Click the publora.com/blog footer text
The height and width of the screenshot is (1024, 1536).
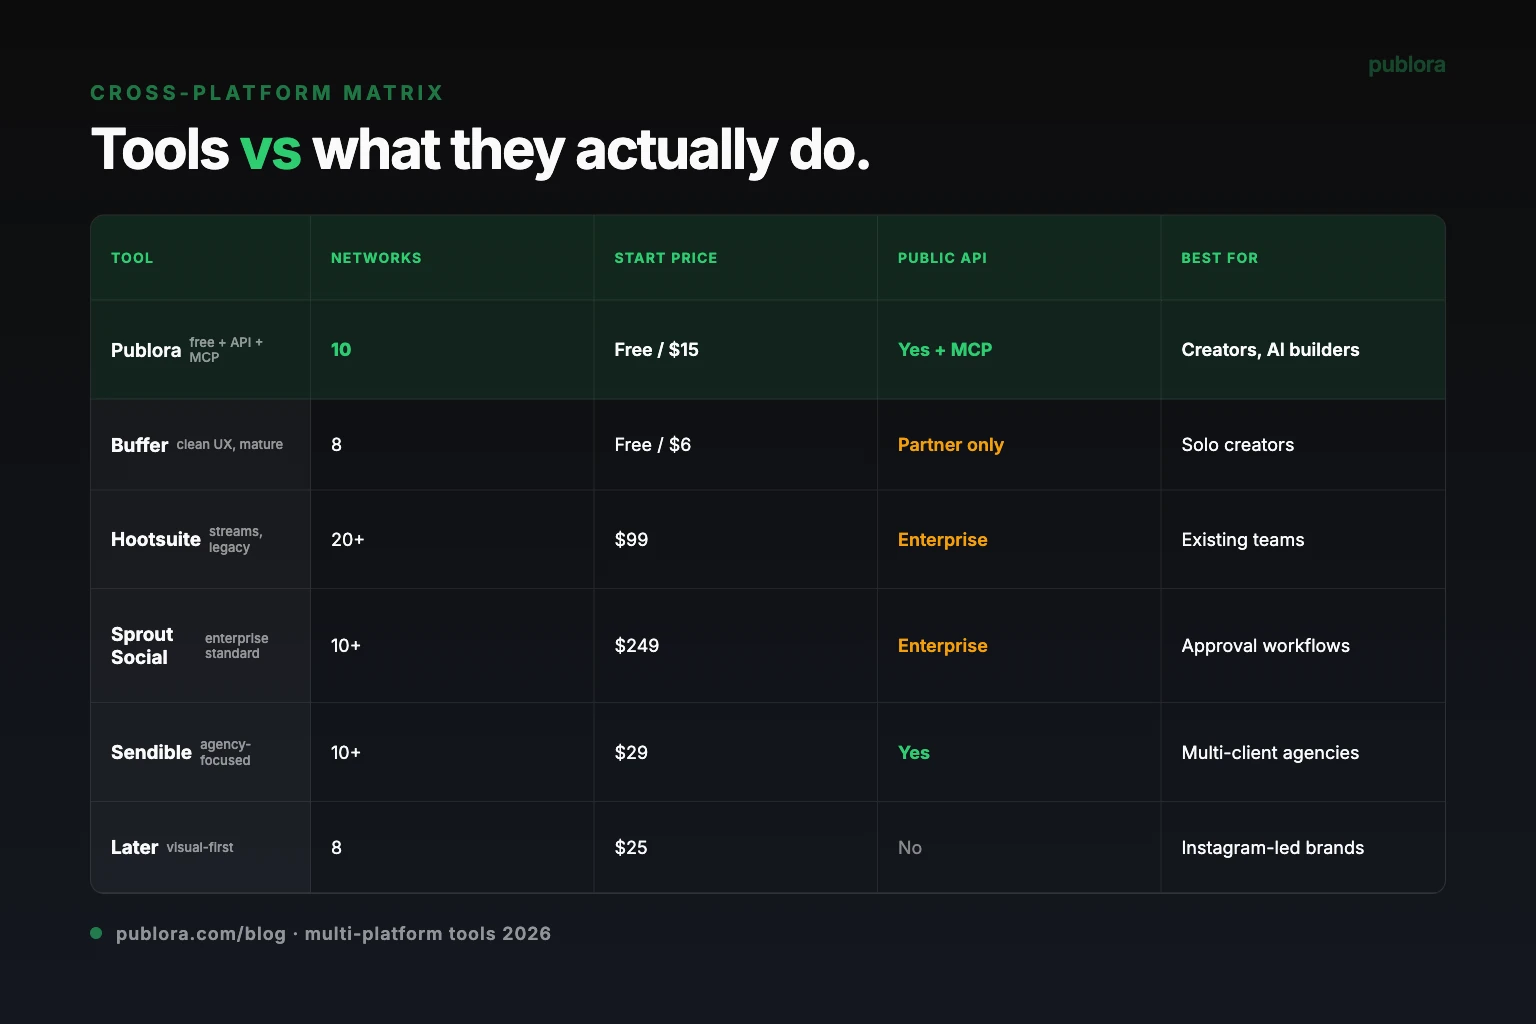333,934
